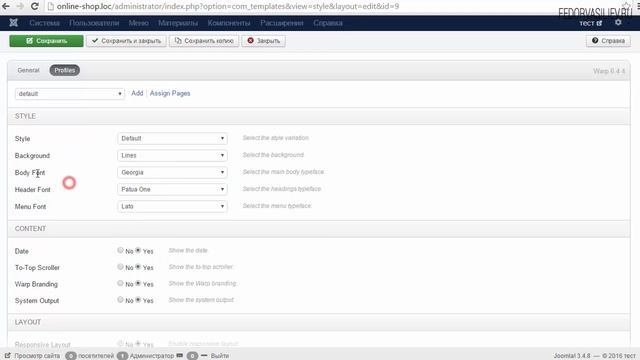Click the Add profile link
This screenshot has width=640, height=360.
pos(137,93)
